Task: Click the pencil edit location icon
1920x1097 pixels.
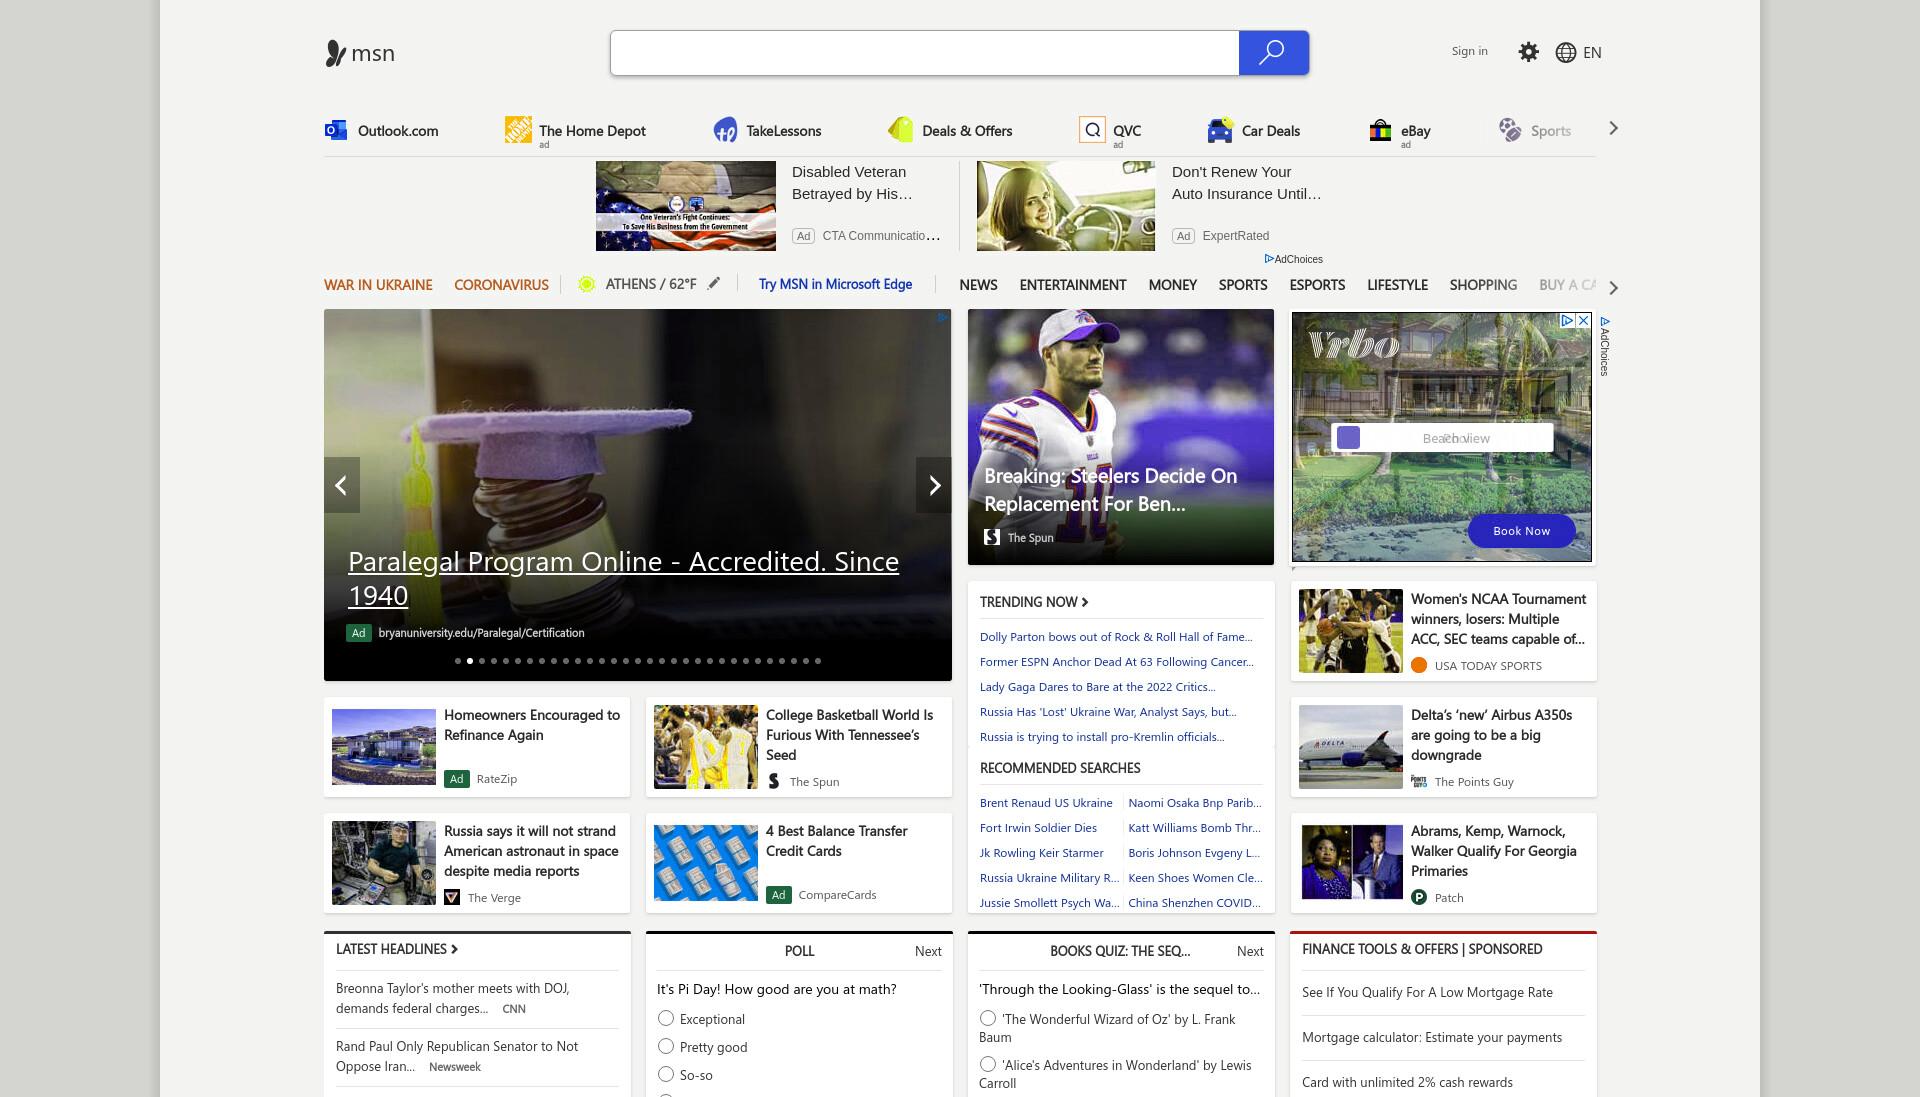Action: tap(714, 284)
